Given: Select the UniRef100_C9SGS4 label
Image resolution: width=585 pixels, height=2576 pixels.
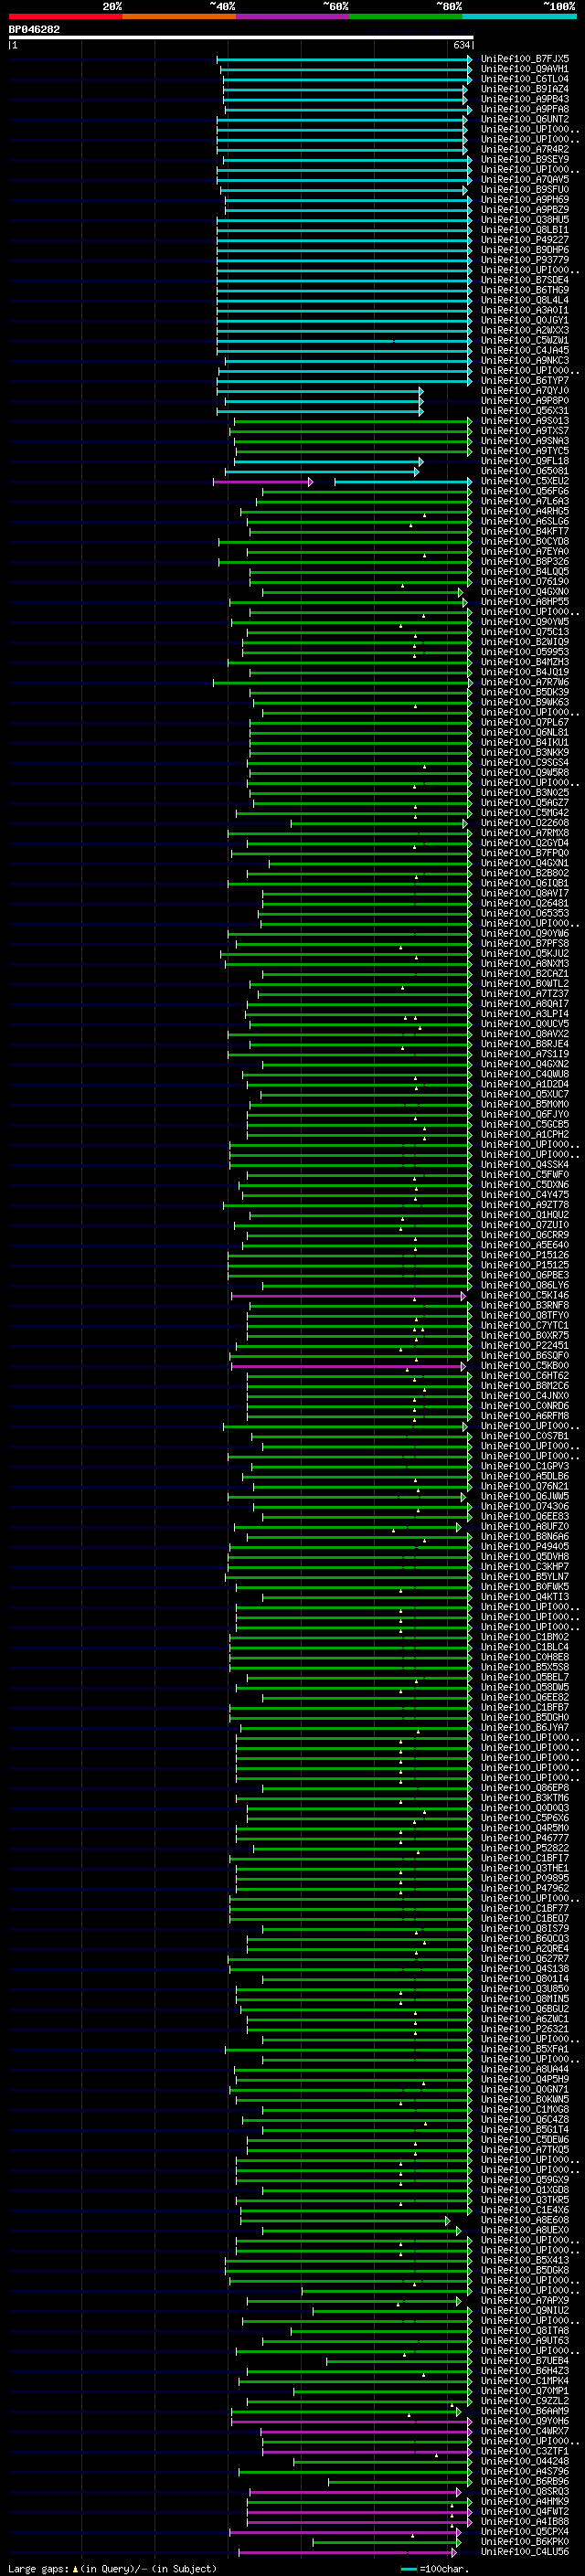Looking at the screenshot, I should tap(525, 763).
